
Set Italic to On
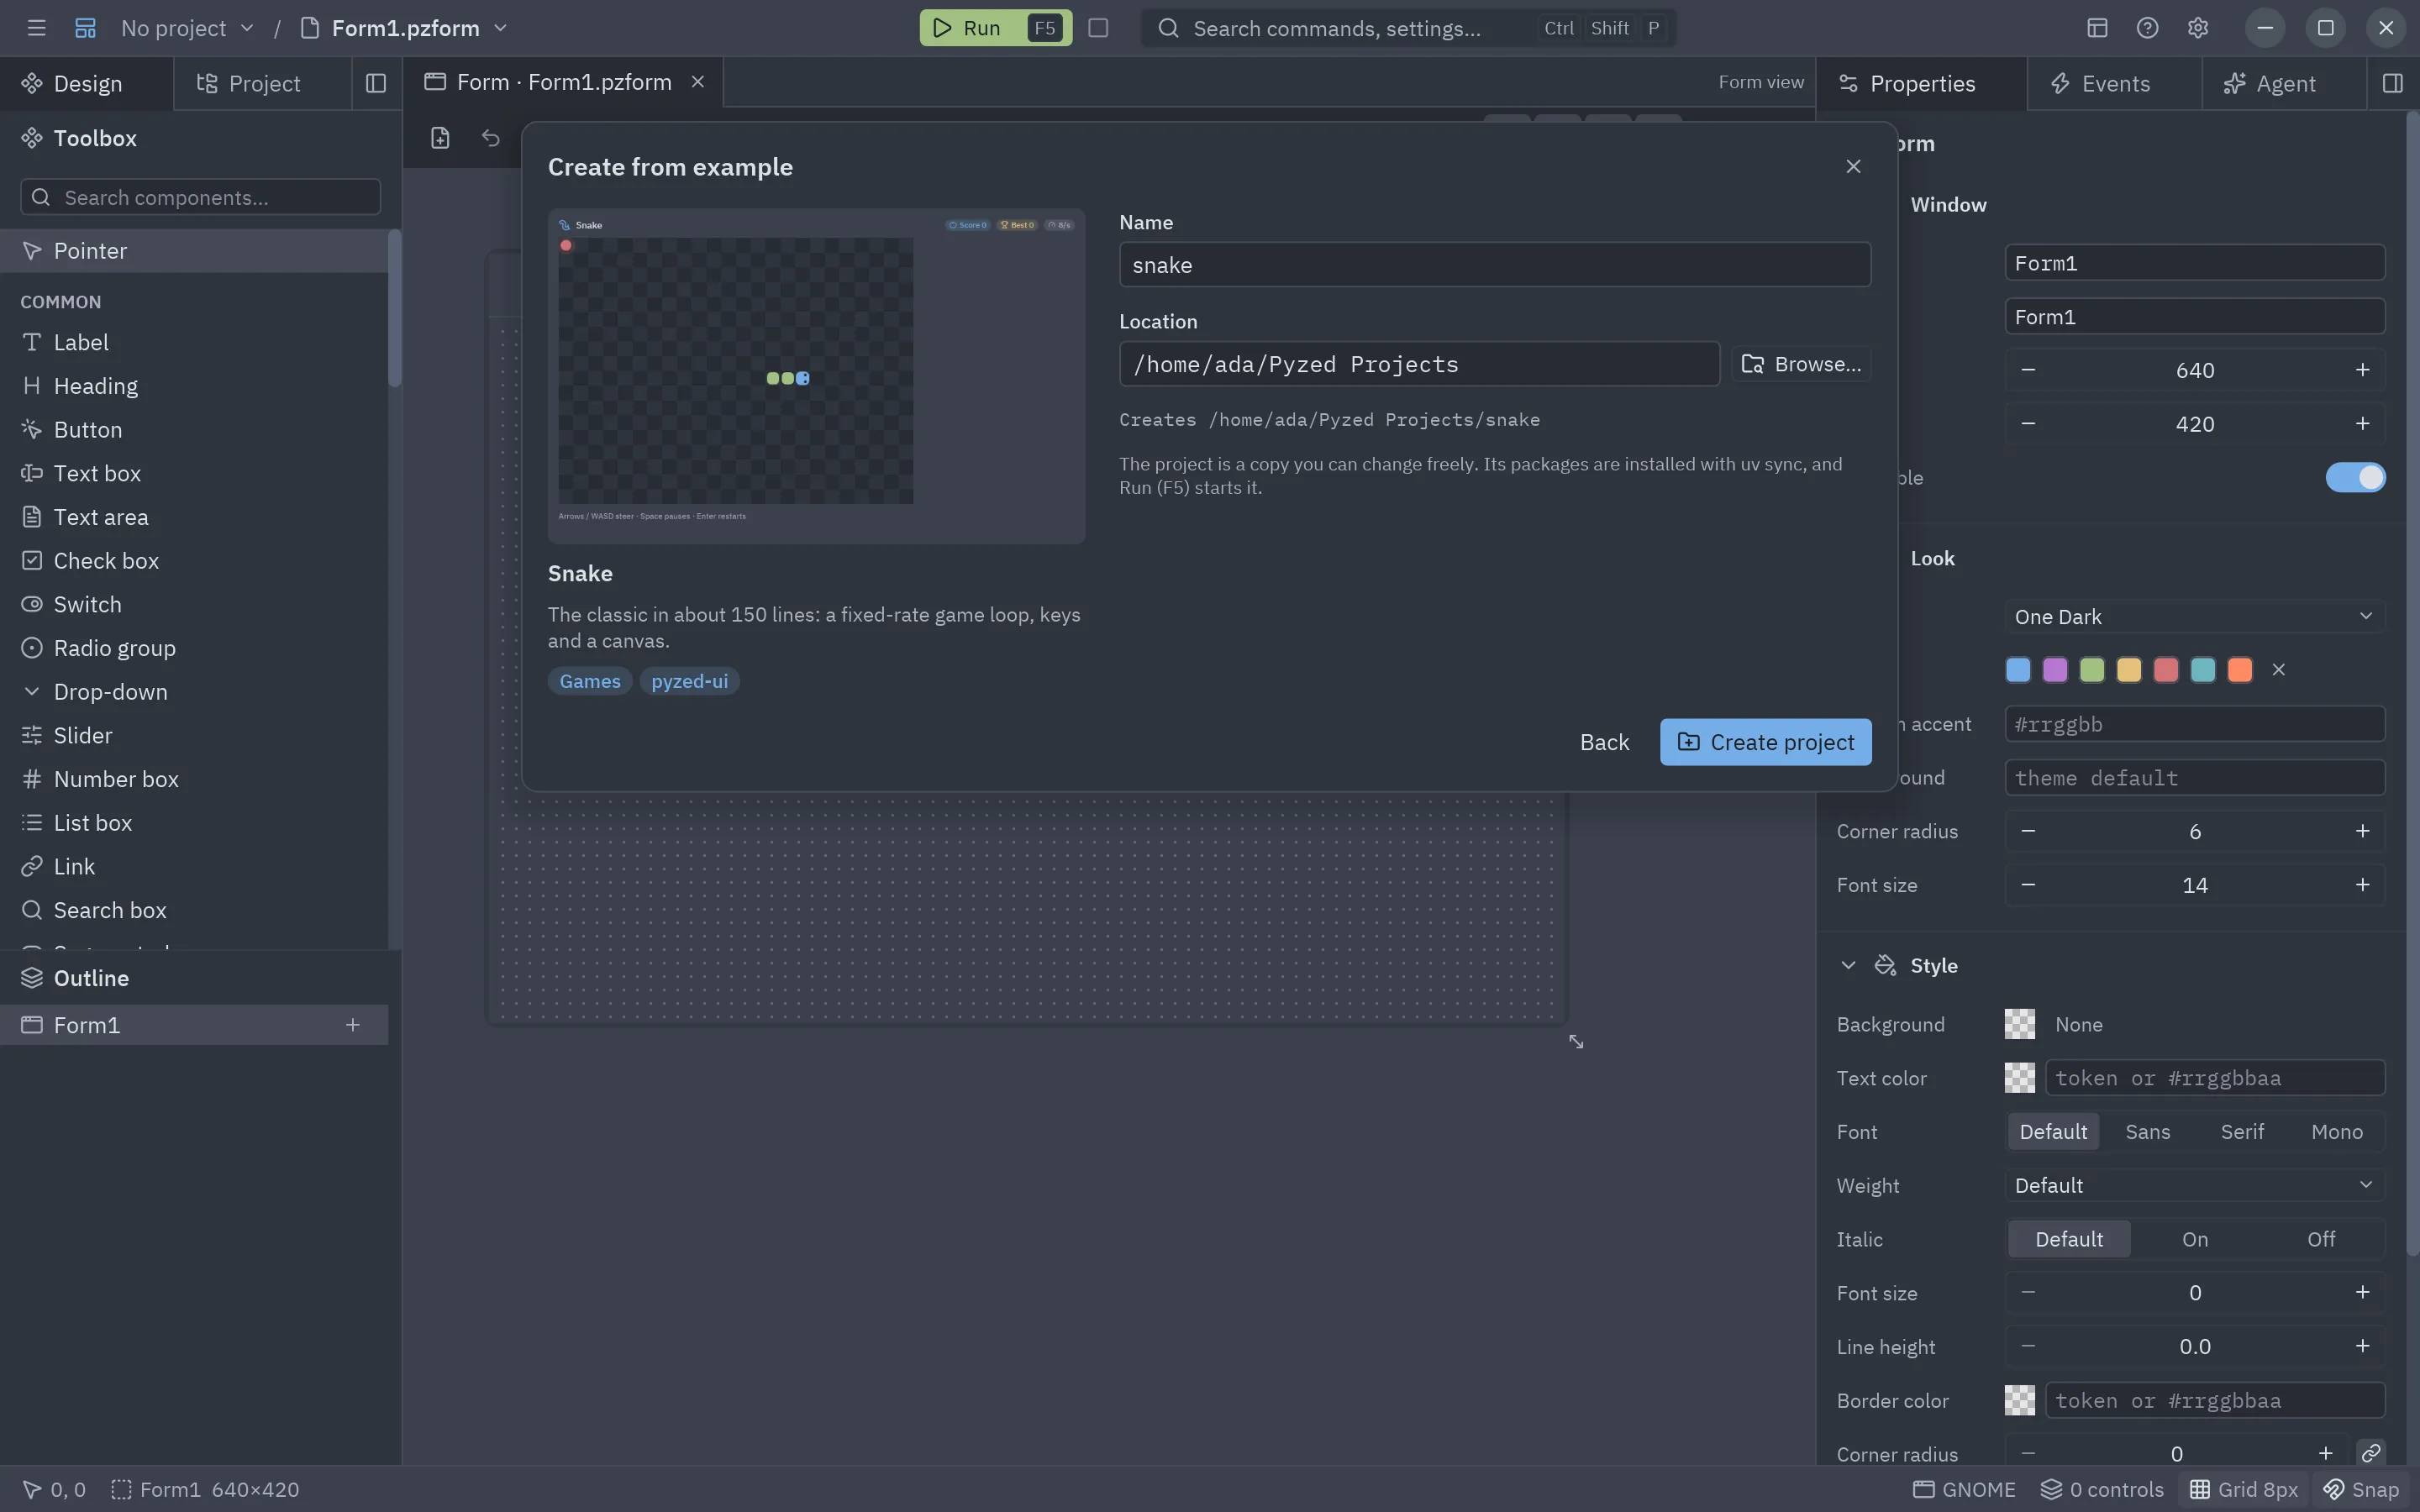pyautogui.click(x=2194, y=1239)
